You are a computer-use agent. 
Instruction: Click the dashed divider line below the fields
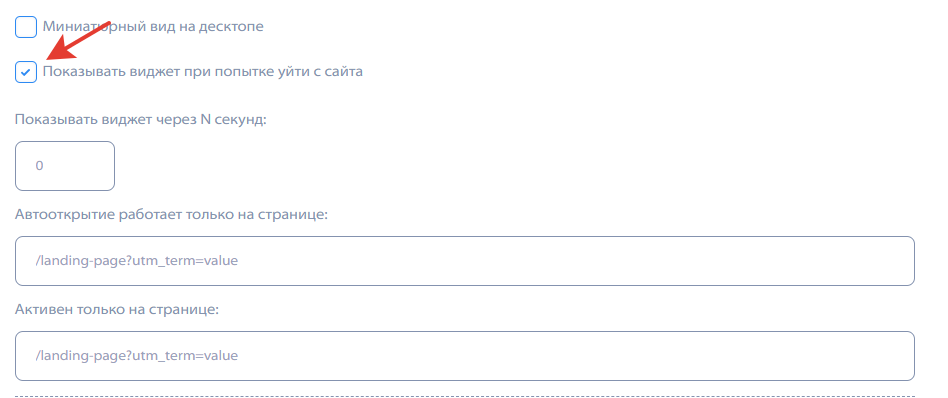[464, 396]
